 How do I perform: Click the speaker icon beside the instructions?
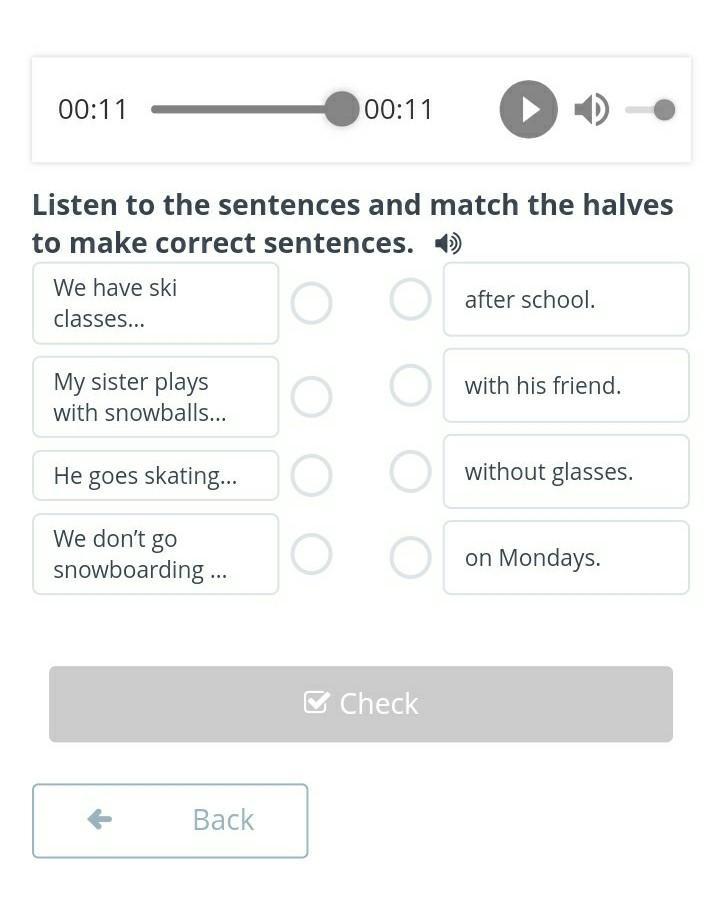(x=448, y=243)
